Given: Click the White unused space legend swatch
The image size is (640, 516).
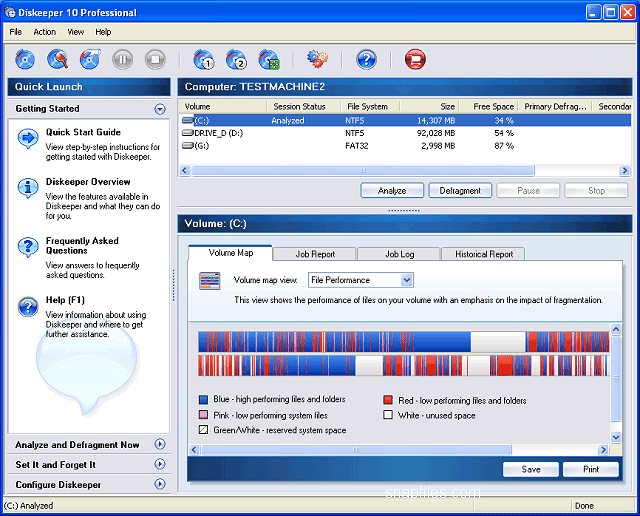Looking at the screenshot, I should coord(388,415).
